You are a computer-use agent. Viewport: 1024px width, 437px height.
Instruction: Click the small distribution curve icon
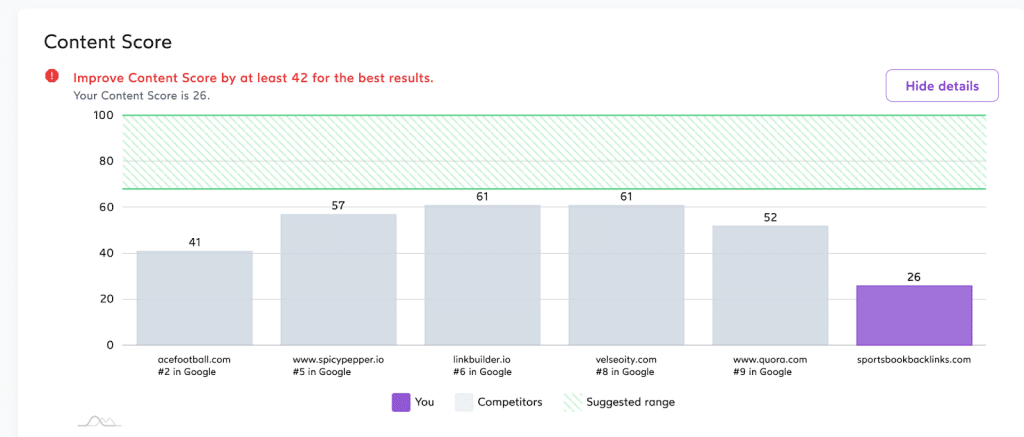coord(99,421)
